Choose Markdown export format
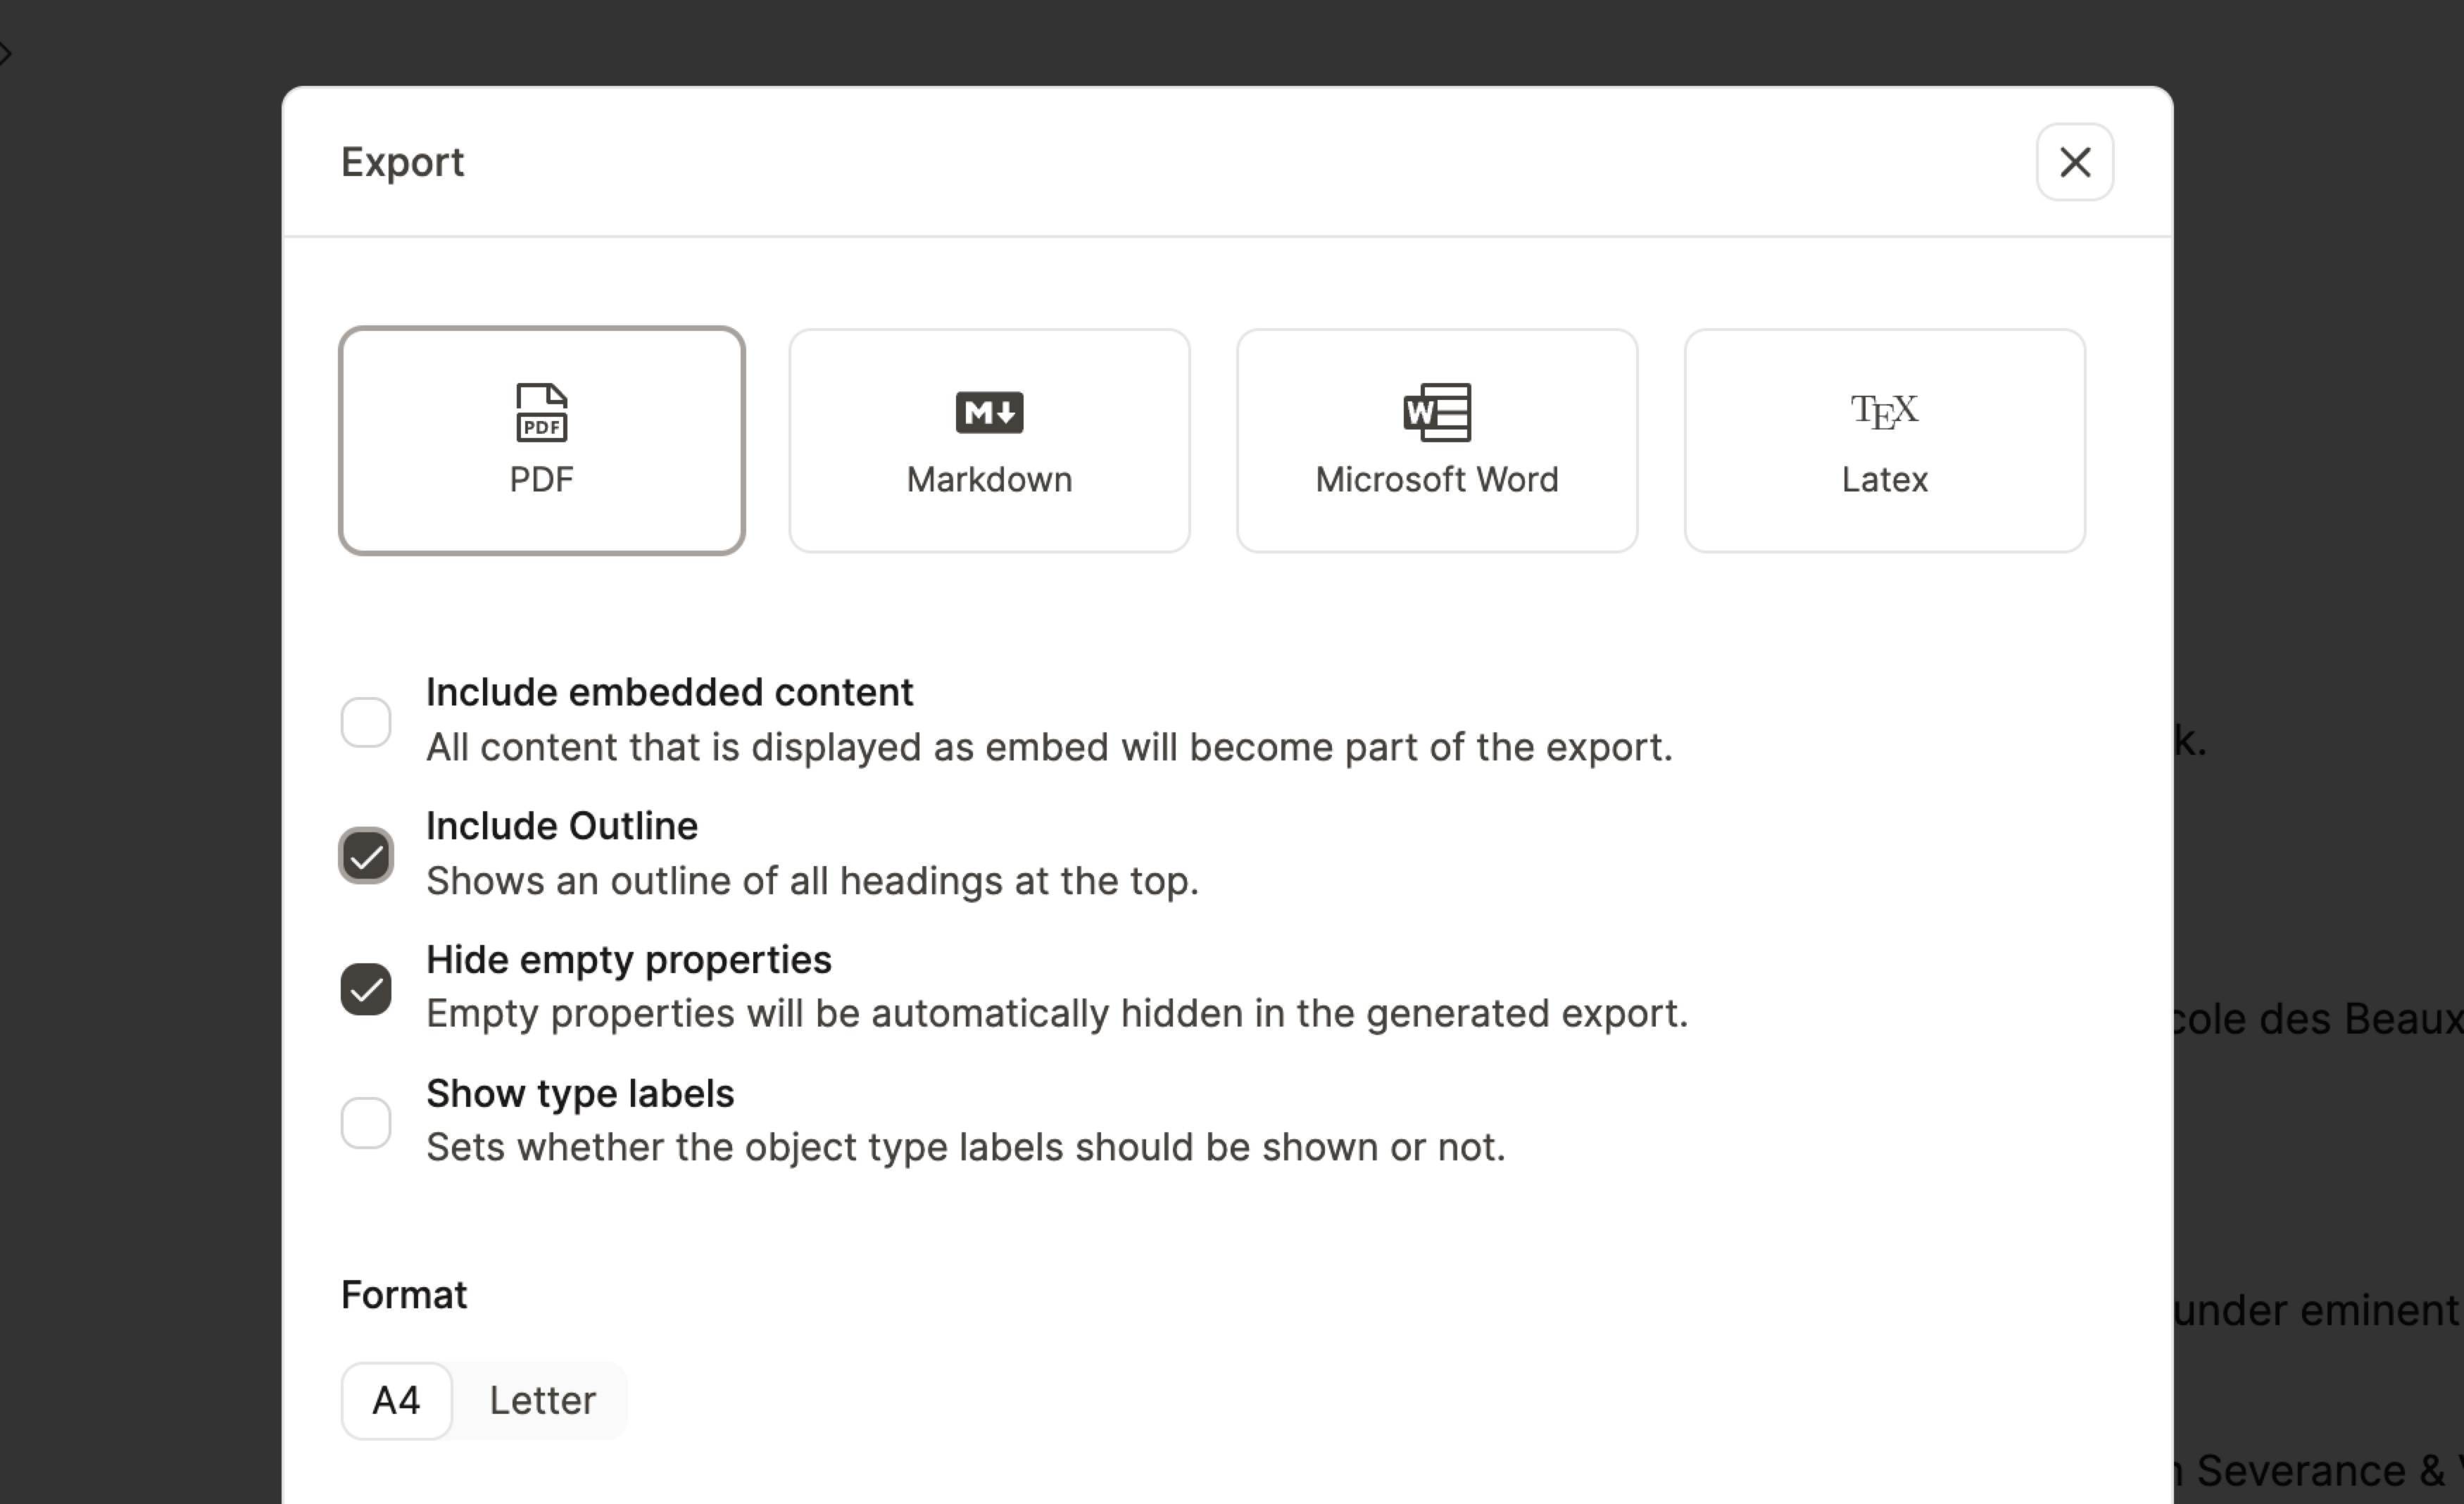 (x=989, y=440)
